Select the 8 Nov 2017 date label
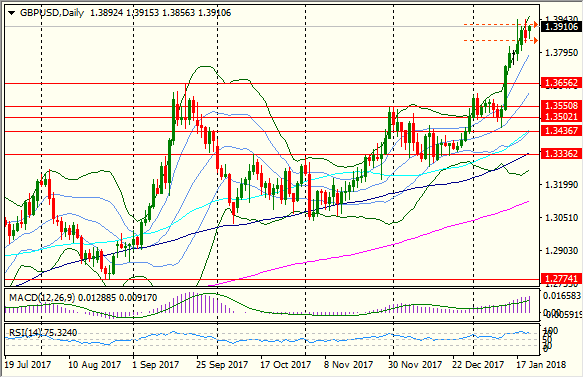This screenshot has width=584, height=378. [348, 364]
